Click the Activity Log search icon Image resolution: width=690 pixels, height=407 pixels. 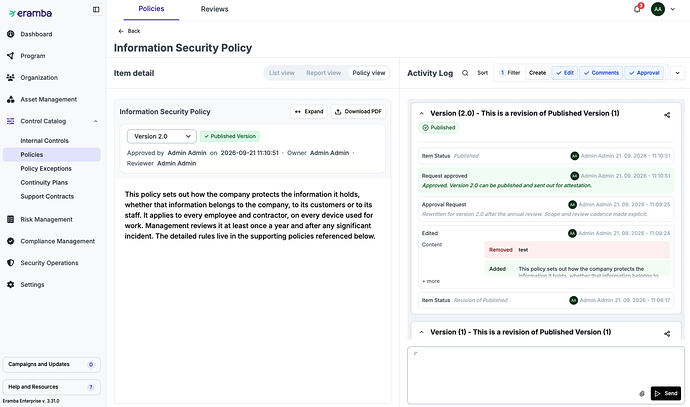(465, 73)
